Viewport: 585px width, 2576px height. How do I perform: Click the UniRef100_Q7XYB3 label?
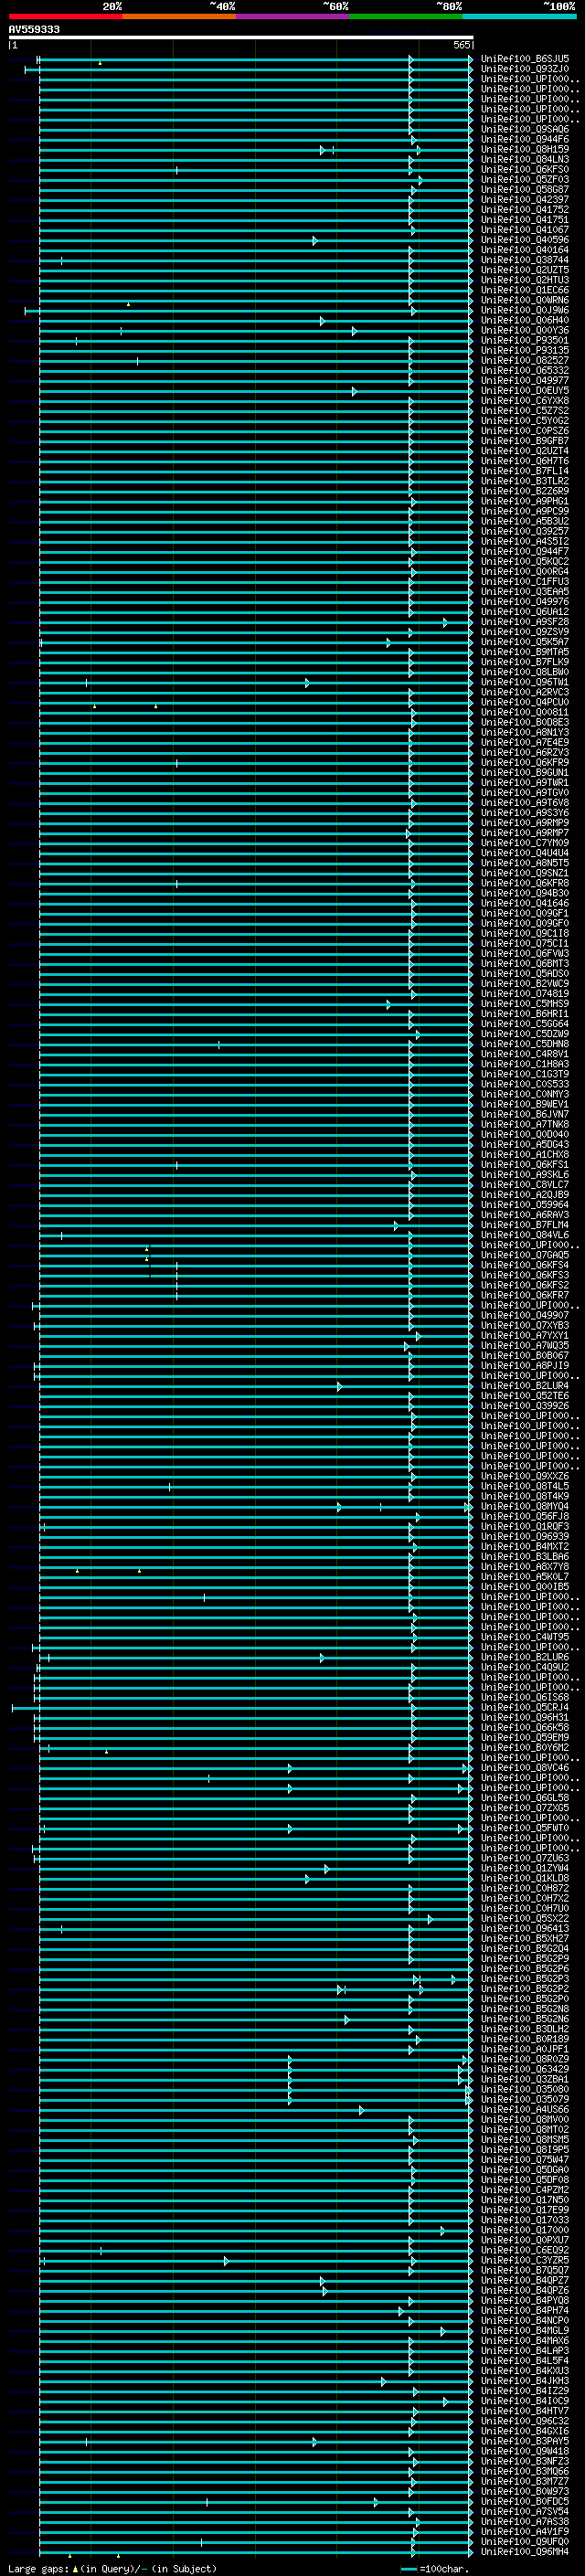[x=525, y=1325]
